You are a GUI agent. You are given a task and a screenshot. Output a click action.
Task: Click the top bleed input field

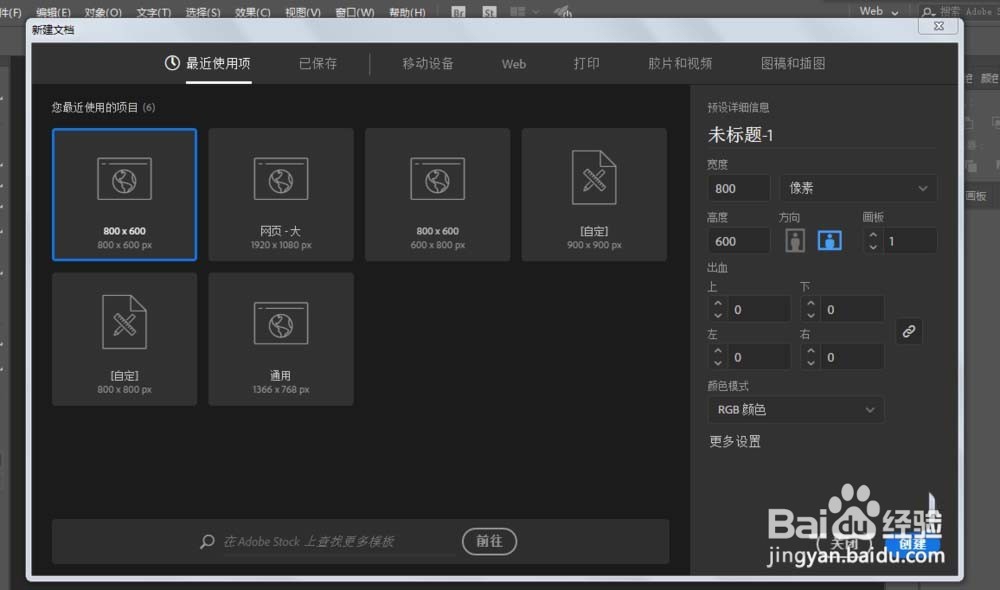(x=759, y=309)
